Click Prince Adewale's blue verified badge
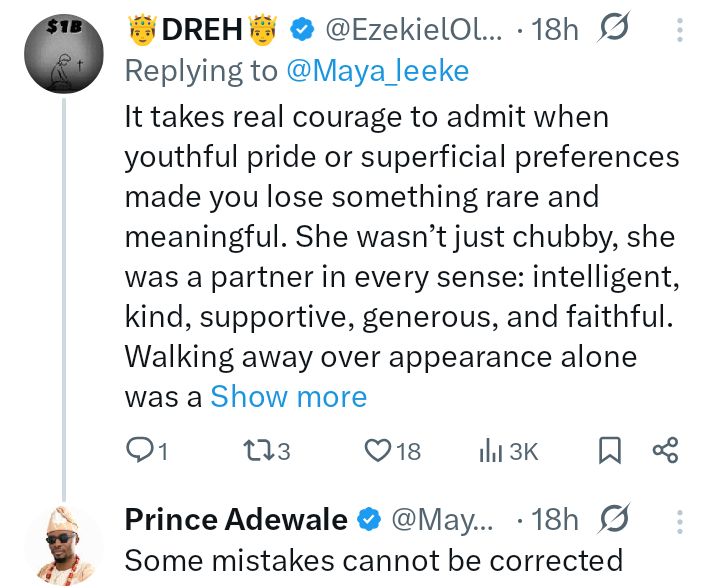The width and height of the screenshot is (720, 588). pyautogui.click(x=368, y=520)
